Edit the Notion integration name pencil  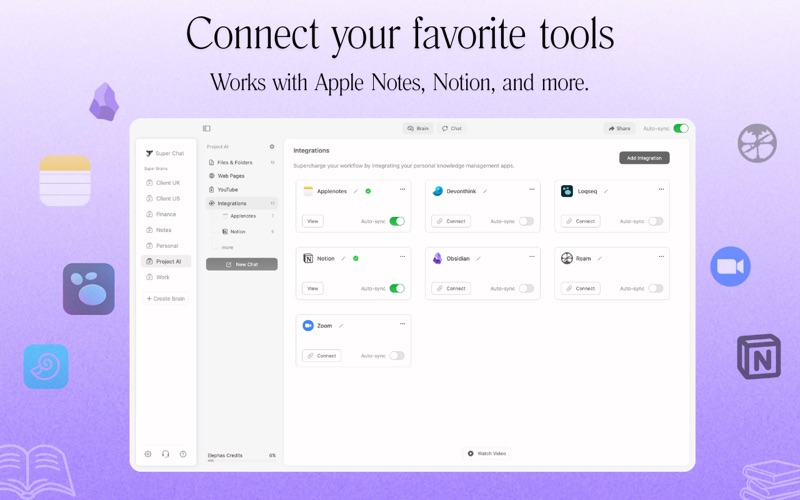[x=343, y=259]
